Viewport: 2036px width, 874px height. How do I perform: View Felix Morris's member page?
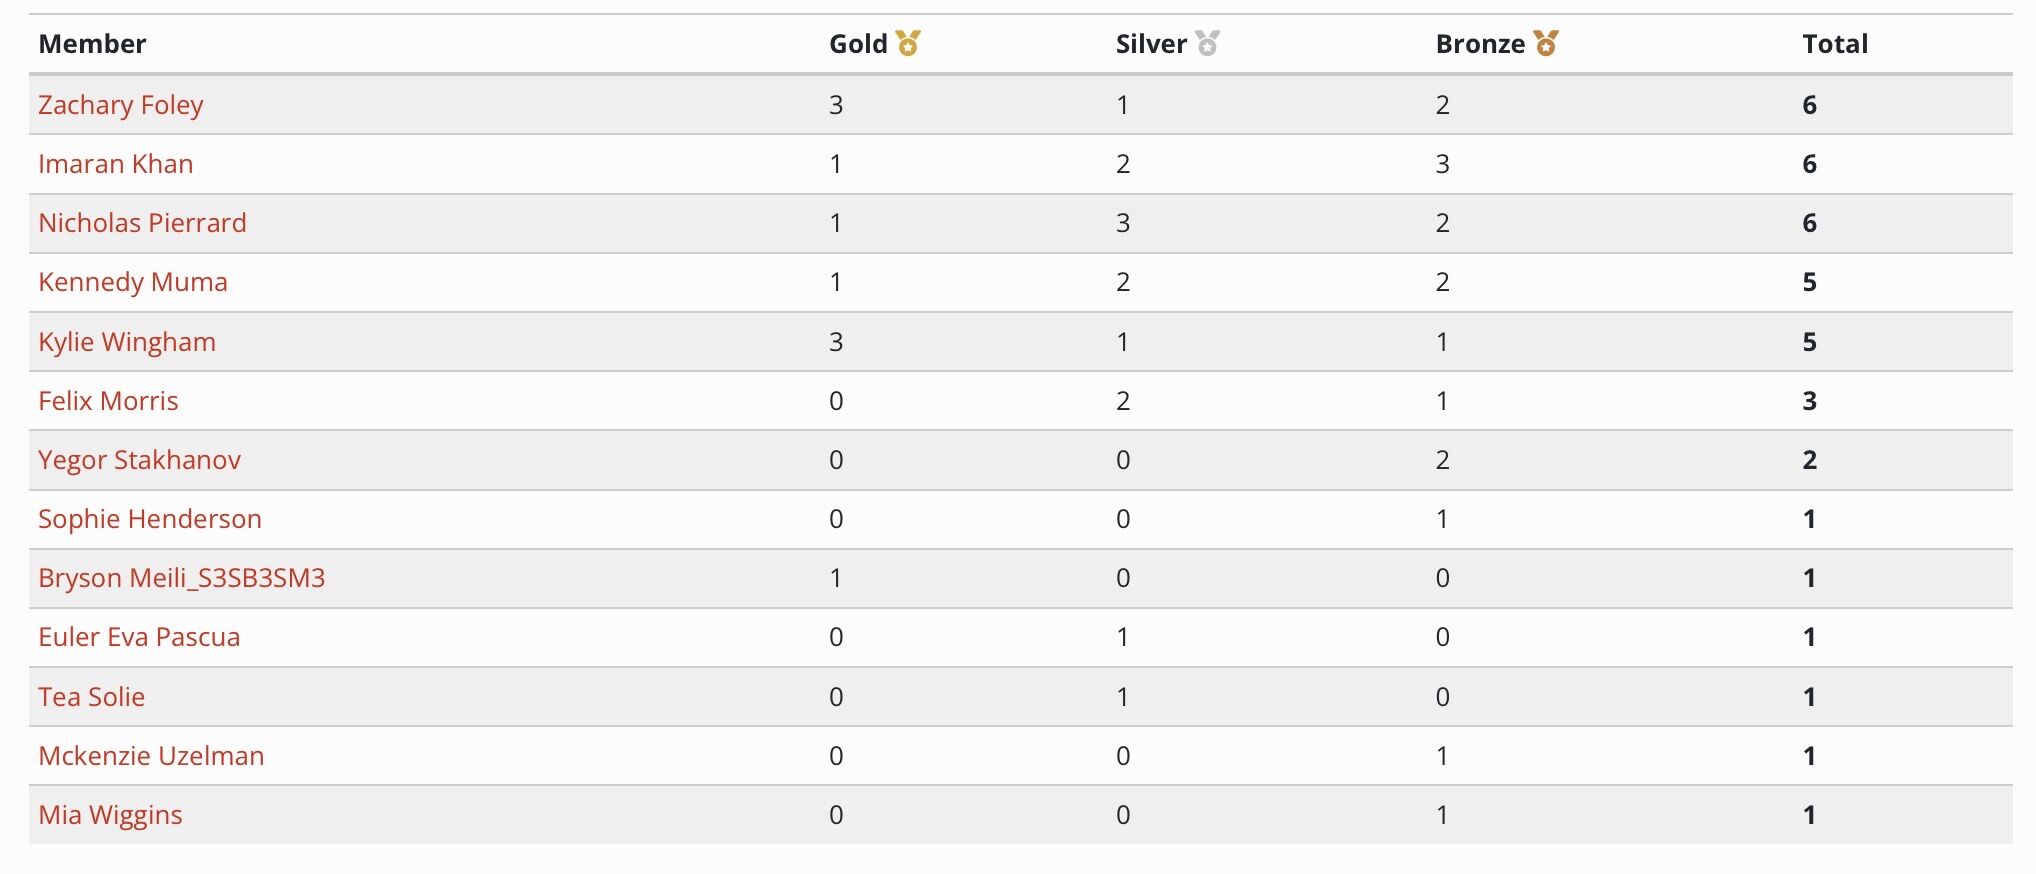108,401
